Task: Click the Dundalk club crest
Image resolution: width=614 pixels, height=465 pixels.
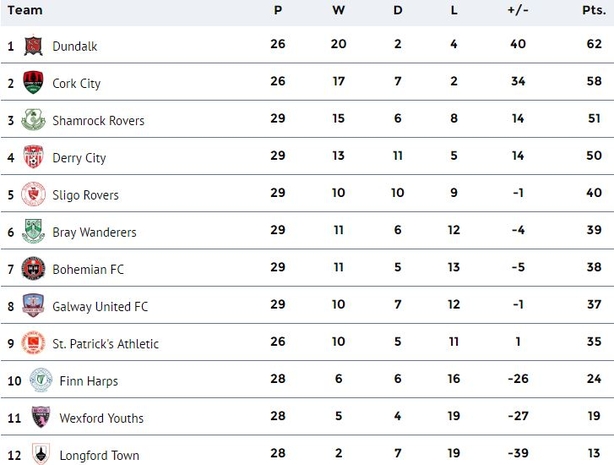Action: tap(33, 46)
